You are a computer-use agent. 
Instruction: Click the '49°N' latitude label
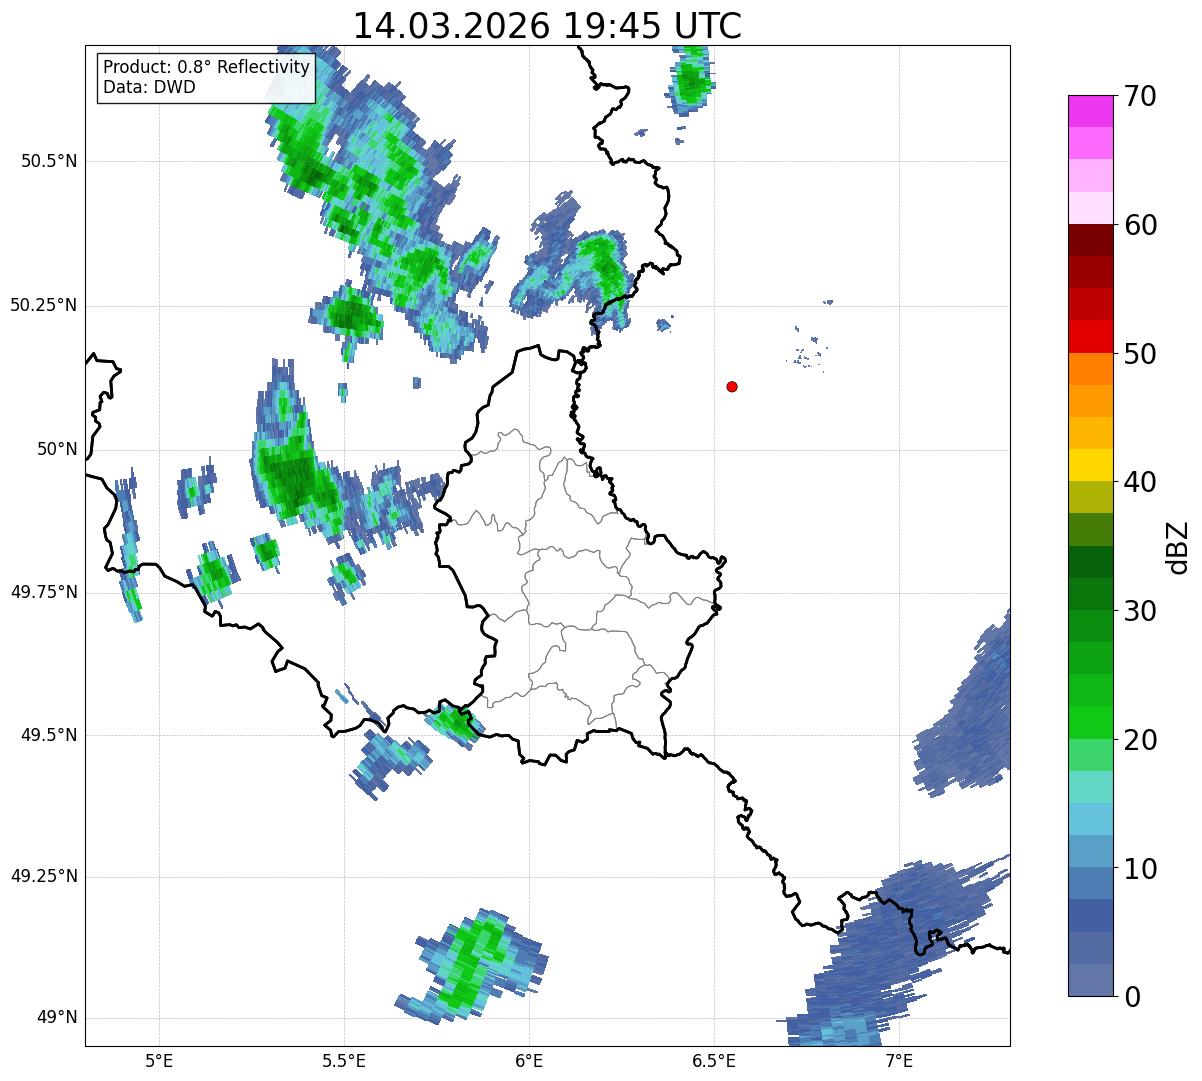pyautogui.click(x=57, y=1018)
